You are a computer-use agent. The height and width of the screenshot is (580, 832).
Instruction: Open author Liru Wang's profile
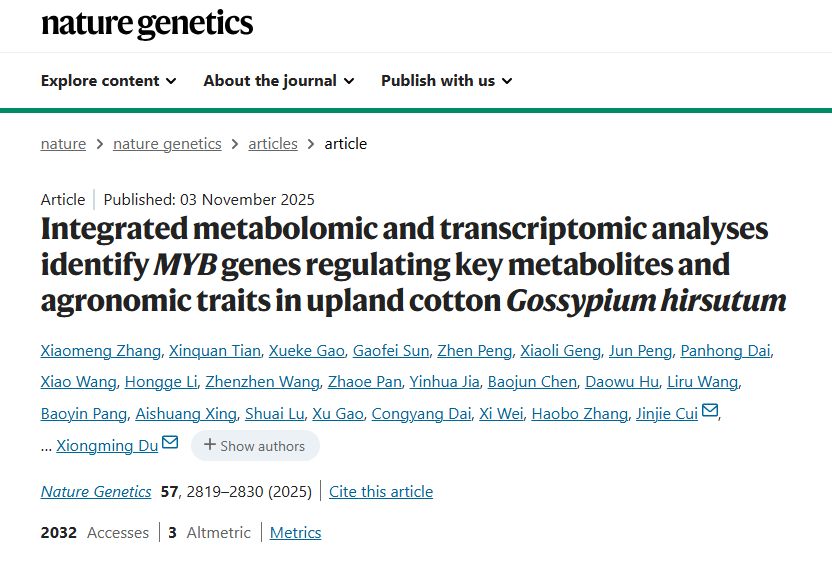(703, 382)
